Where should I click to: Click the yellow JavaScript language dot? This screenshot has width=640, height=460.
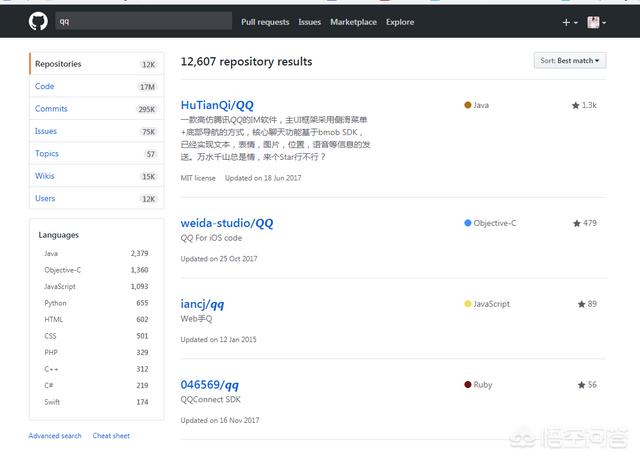click(x=468, y=304)
